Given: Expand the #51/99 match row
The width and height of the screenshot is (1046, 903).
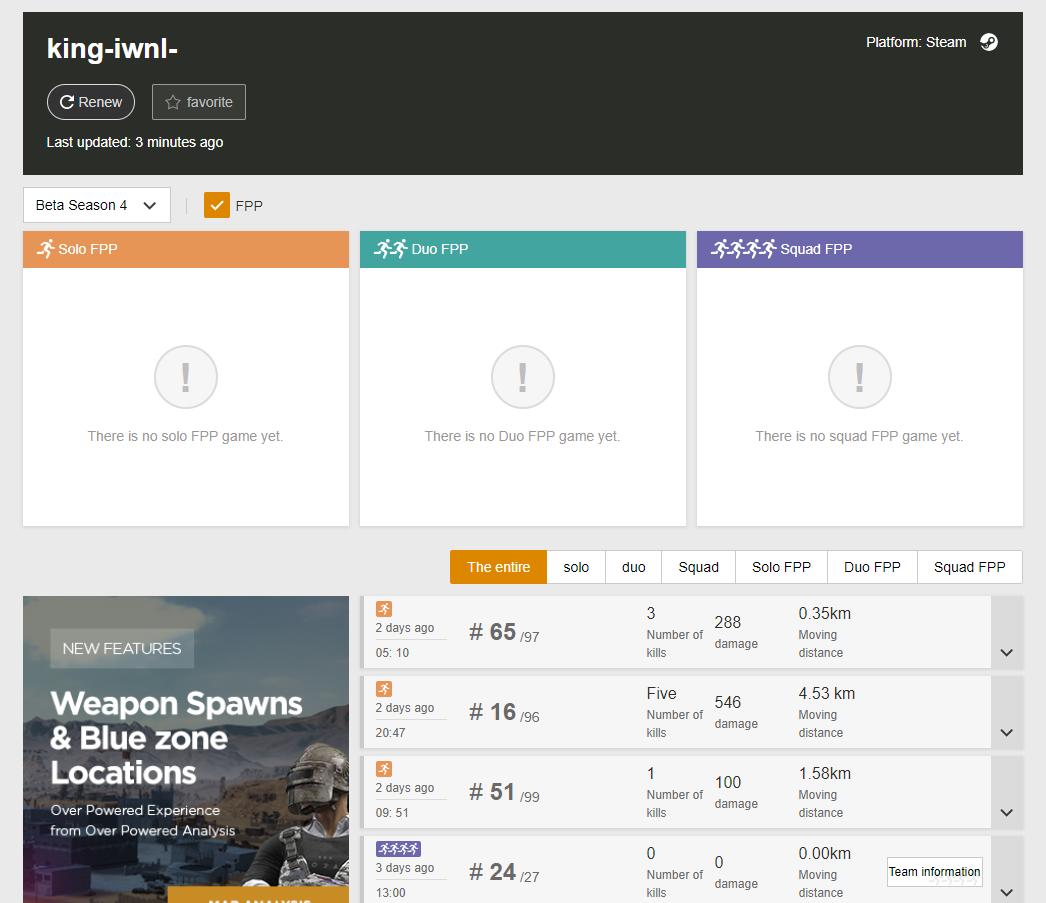Looking at the screenshot, I should [1007, 792].
